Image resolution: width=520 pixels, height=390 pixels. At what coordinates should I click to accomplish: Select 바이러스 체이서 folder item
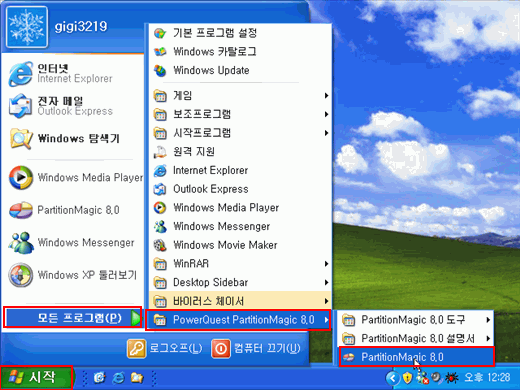pyautogui.click(x=240, y=301)
